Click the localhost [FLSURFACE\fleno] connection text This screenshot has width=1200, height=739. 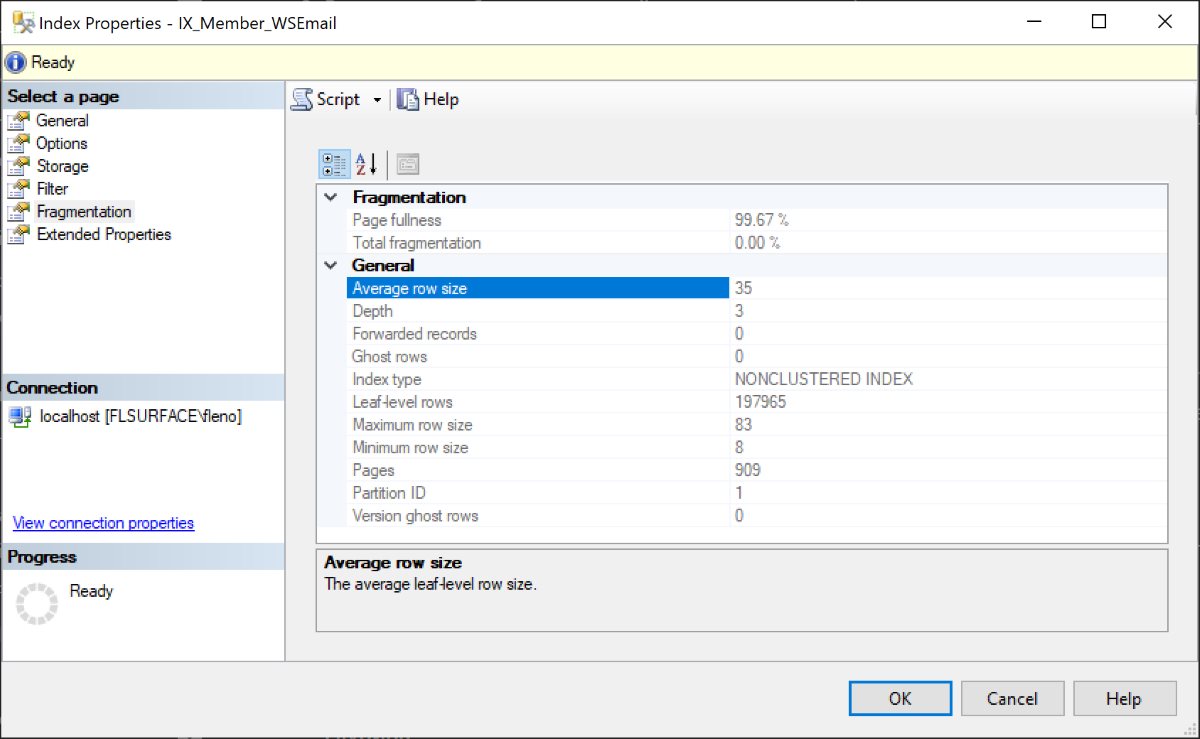coord(140,417)
